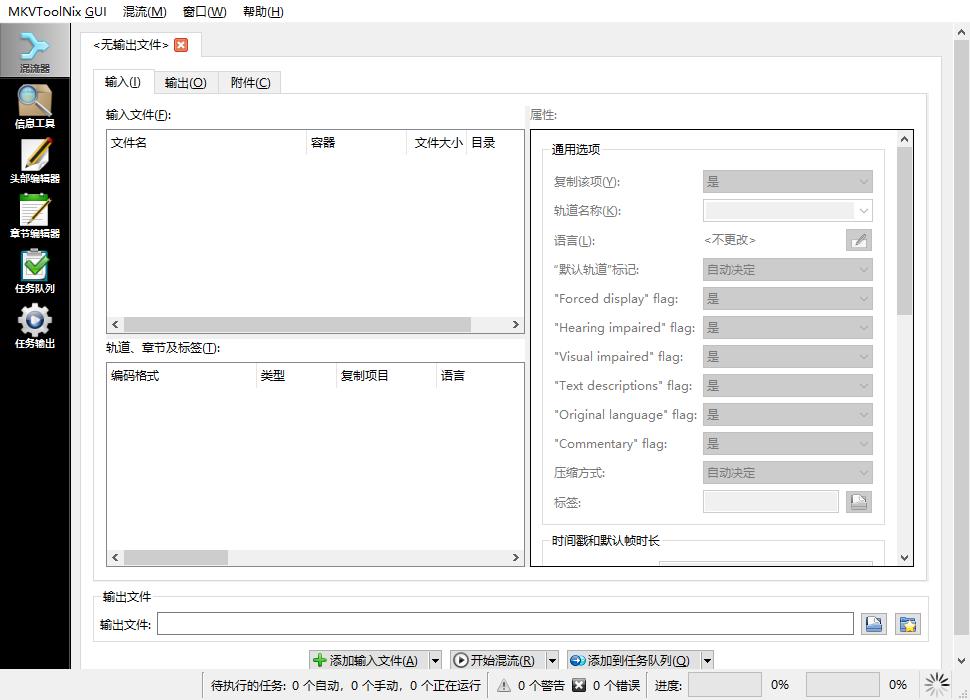Click the recent output folder star icon
The height and width of the screenshot is (700, 970).
click(908, 624)
